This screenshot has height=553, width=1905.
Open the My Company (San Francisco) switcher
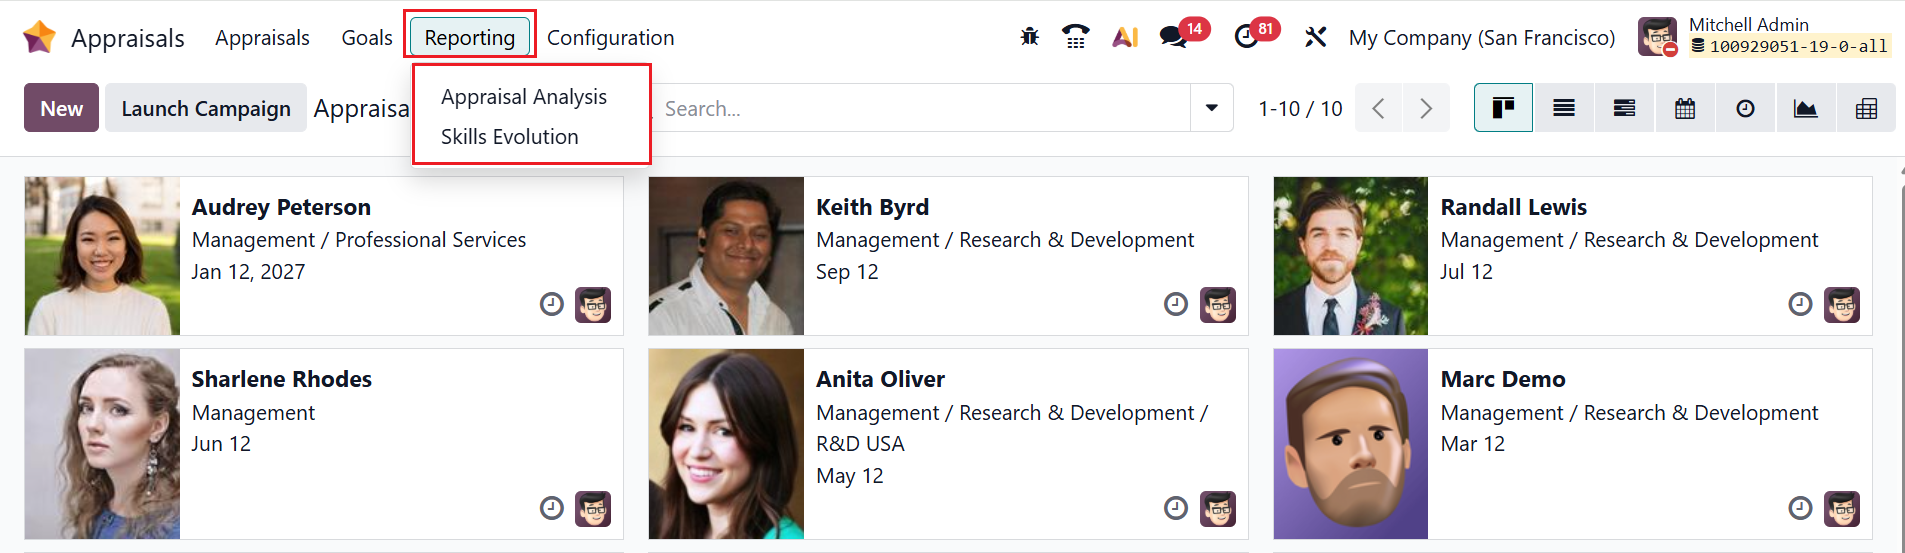(x=1481, y=38)
